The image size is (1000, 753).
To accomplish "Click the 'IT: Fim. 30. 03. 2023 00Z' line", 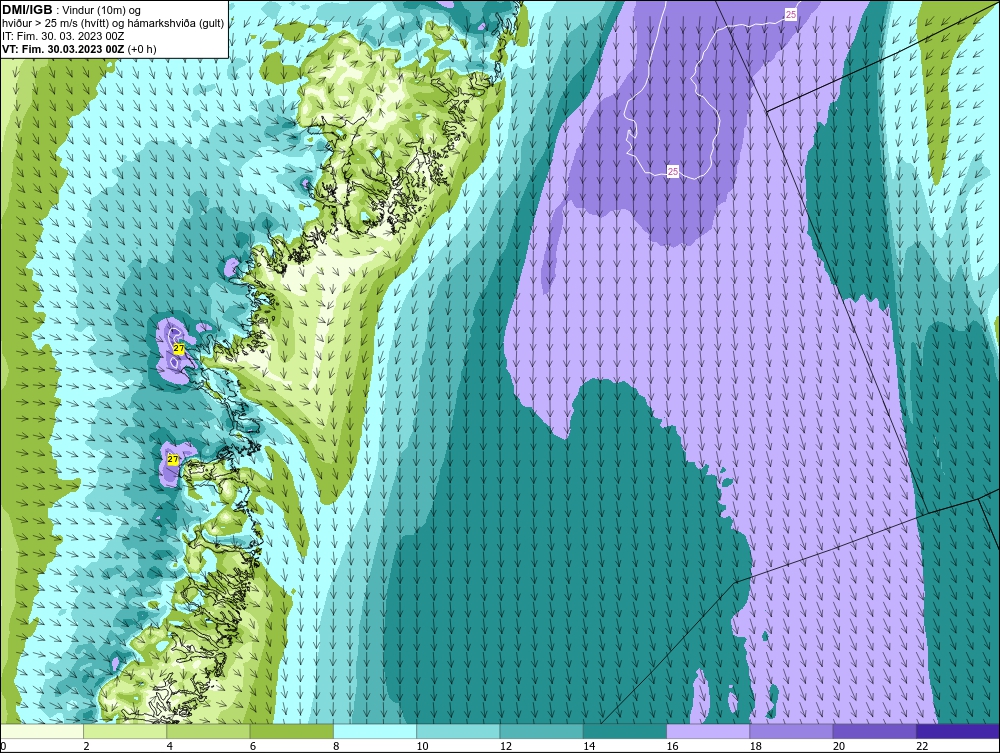I will coord(63,36).
